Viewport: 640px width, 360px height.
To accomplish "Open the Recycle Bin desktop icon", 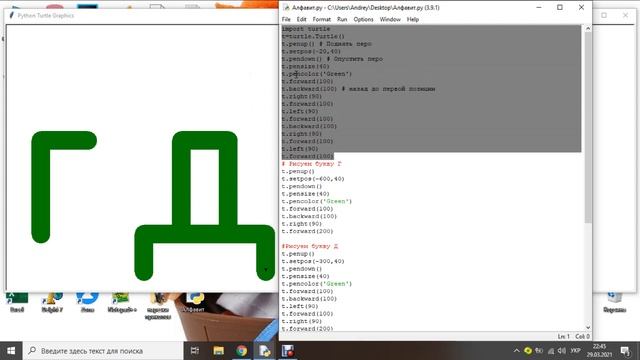I will [614, 302].
